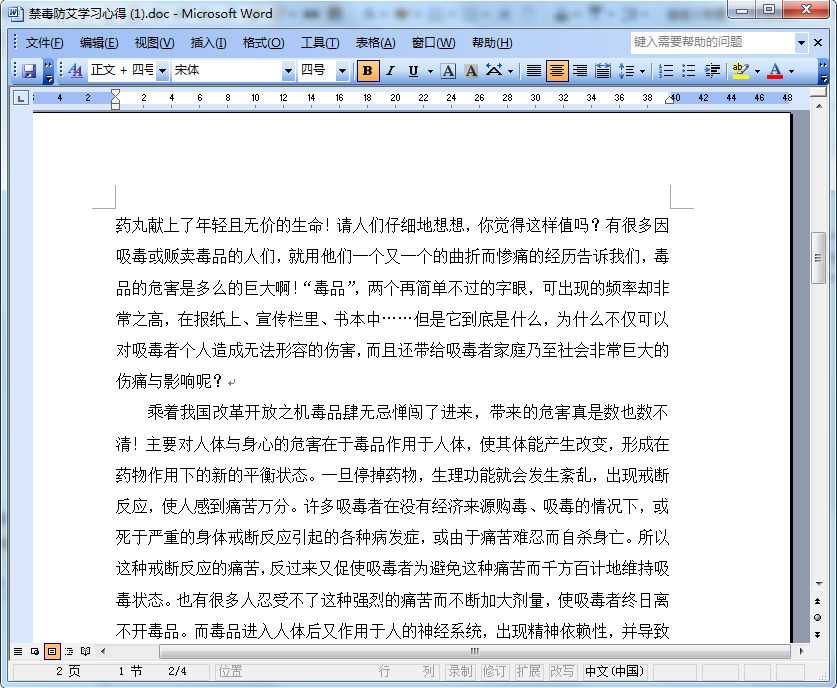Align text right button
This screenshot has width=837, height=688.
580,70
